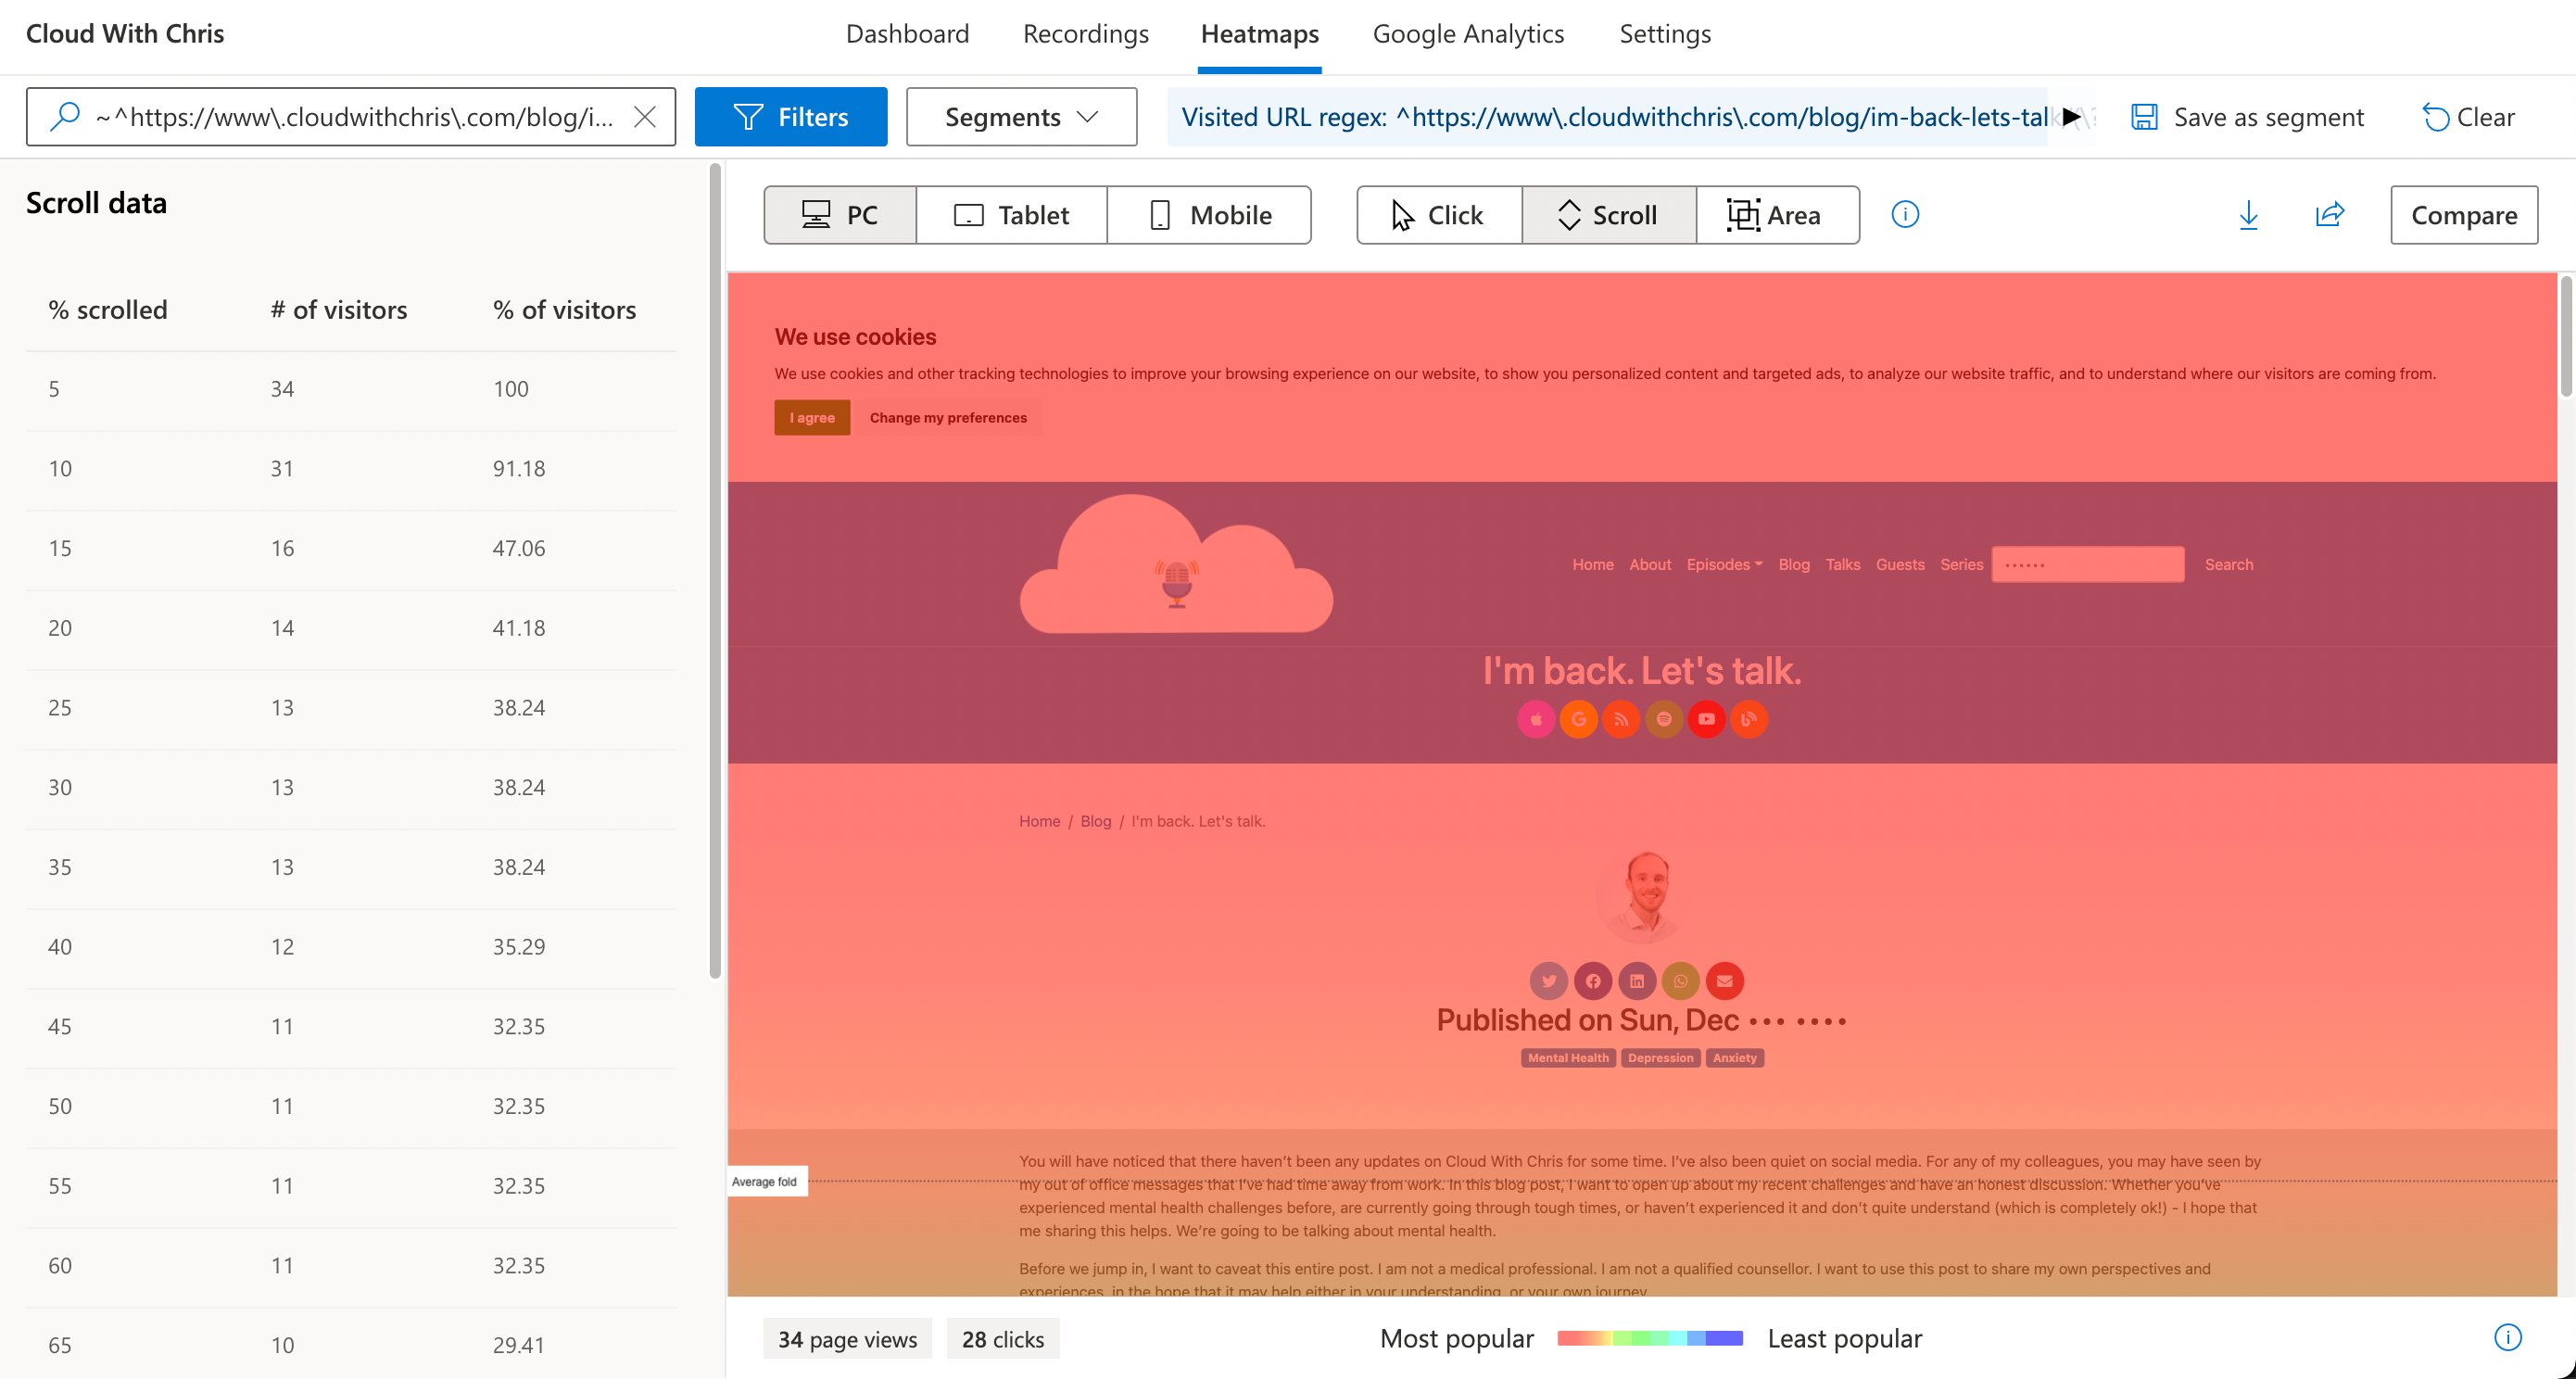The image size is (2576, 1379).
Task: Click the Compare button
Action: 2463,214
